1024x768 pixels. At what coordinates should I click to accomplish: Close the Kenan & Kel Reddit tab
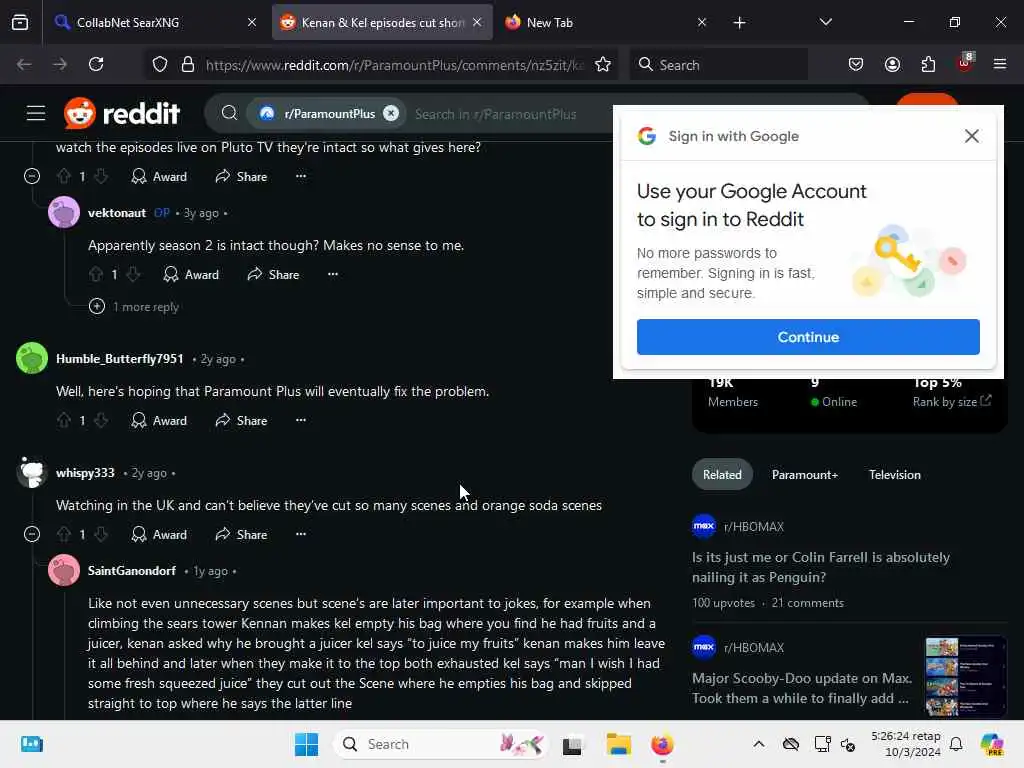point(477,22)
